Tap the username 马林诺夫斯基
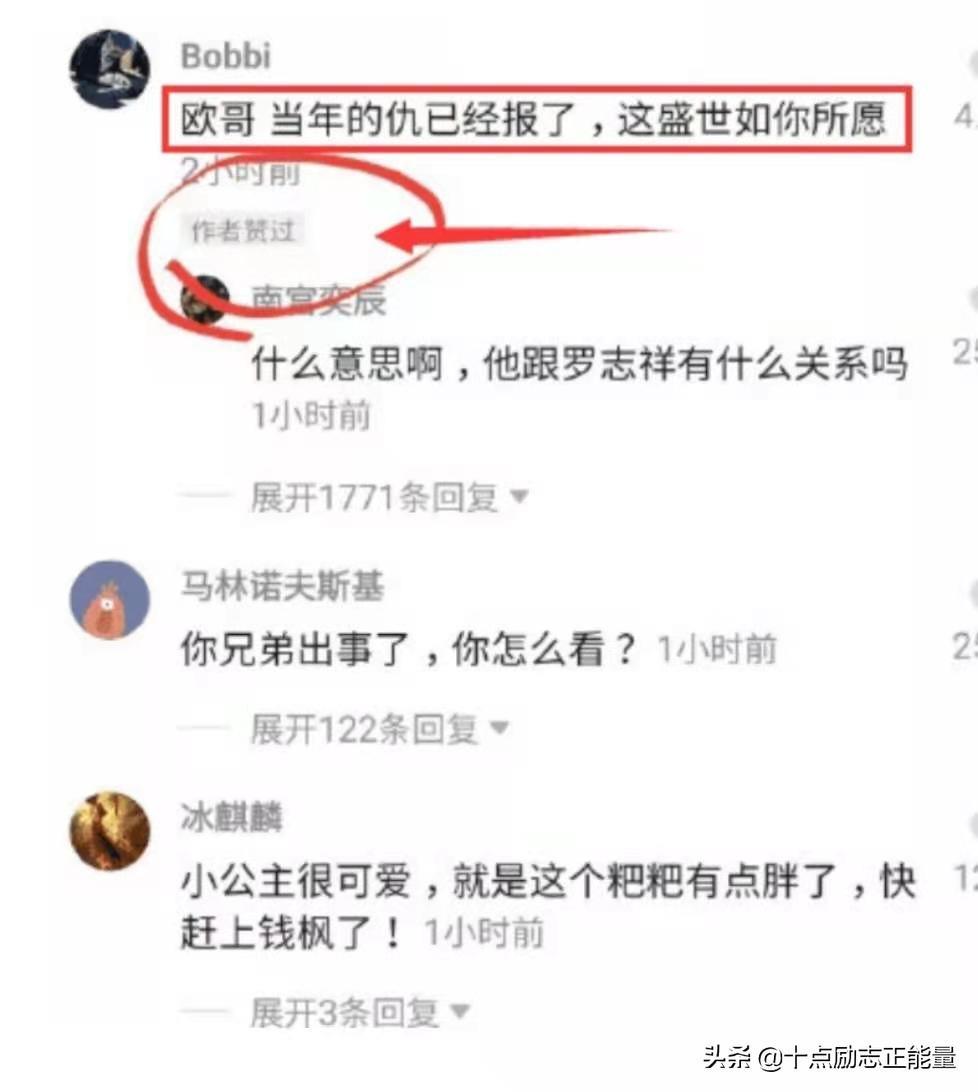 click(x=282, y=586)
